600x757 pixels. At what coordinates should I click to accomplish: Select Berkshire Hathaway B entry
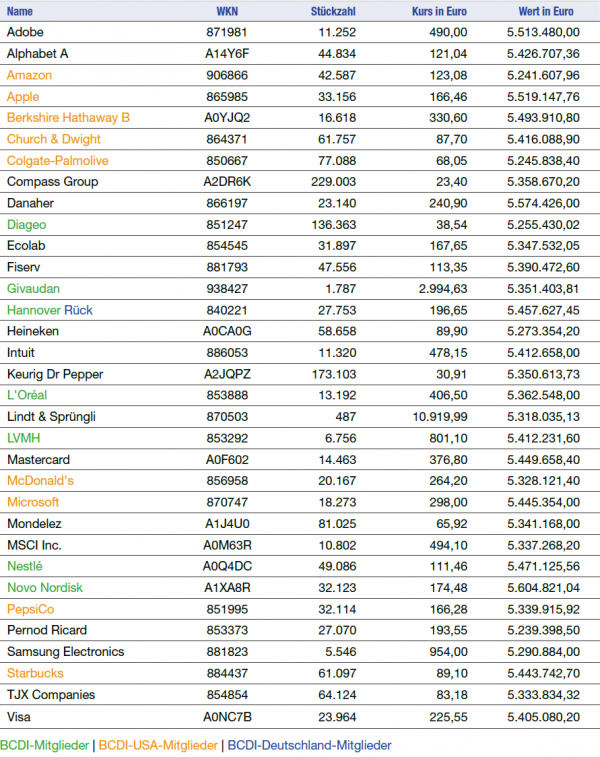click(68, 118)
